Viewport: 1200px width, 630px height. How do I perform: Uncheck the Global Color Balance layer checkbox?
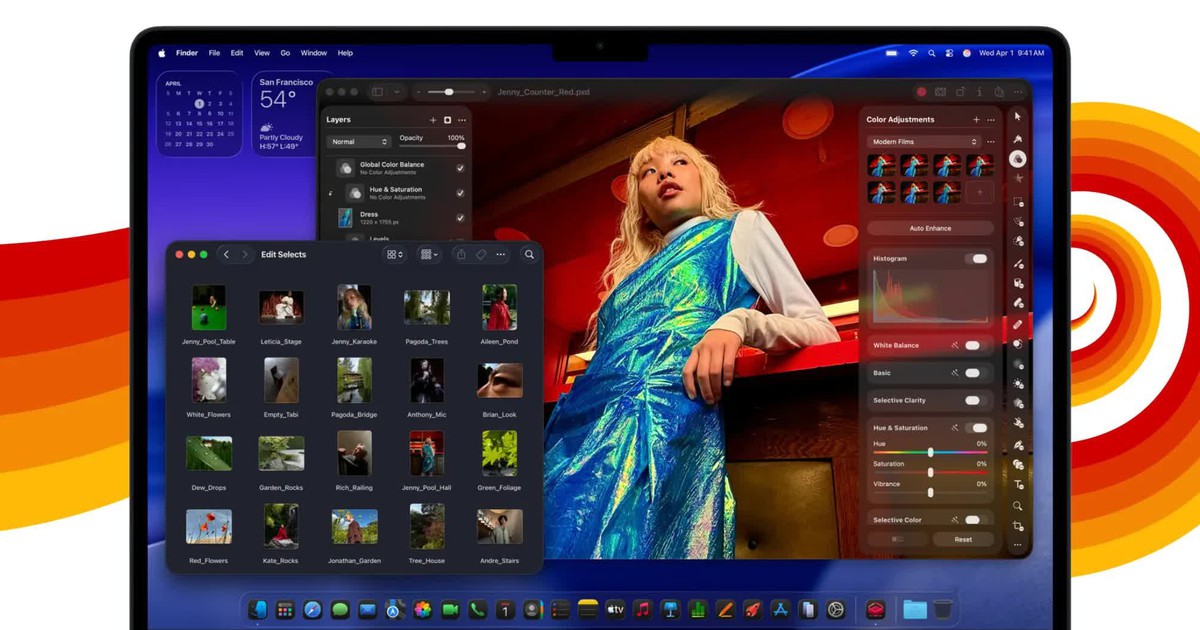(460, 168)
